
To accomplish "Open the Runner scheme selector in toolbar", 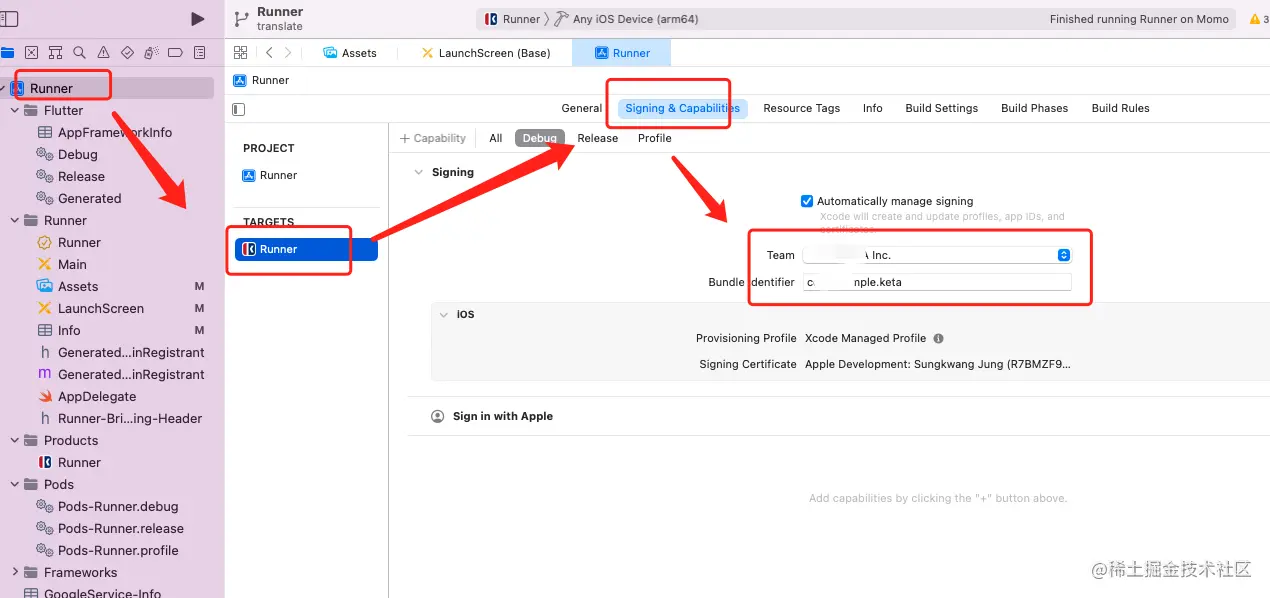I will [x=512, y=19].
